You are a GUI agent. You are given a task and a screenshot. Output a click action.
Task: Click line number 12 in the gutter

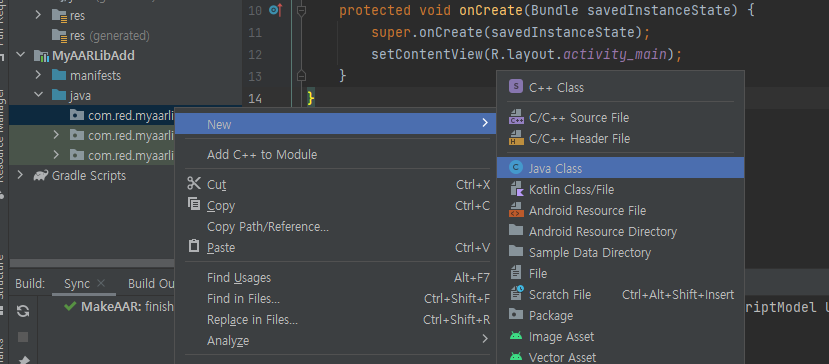point(255,54)
